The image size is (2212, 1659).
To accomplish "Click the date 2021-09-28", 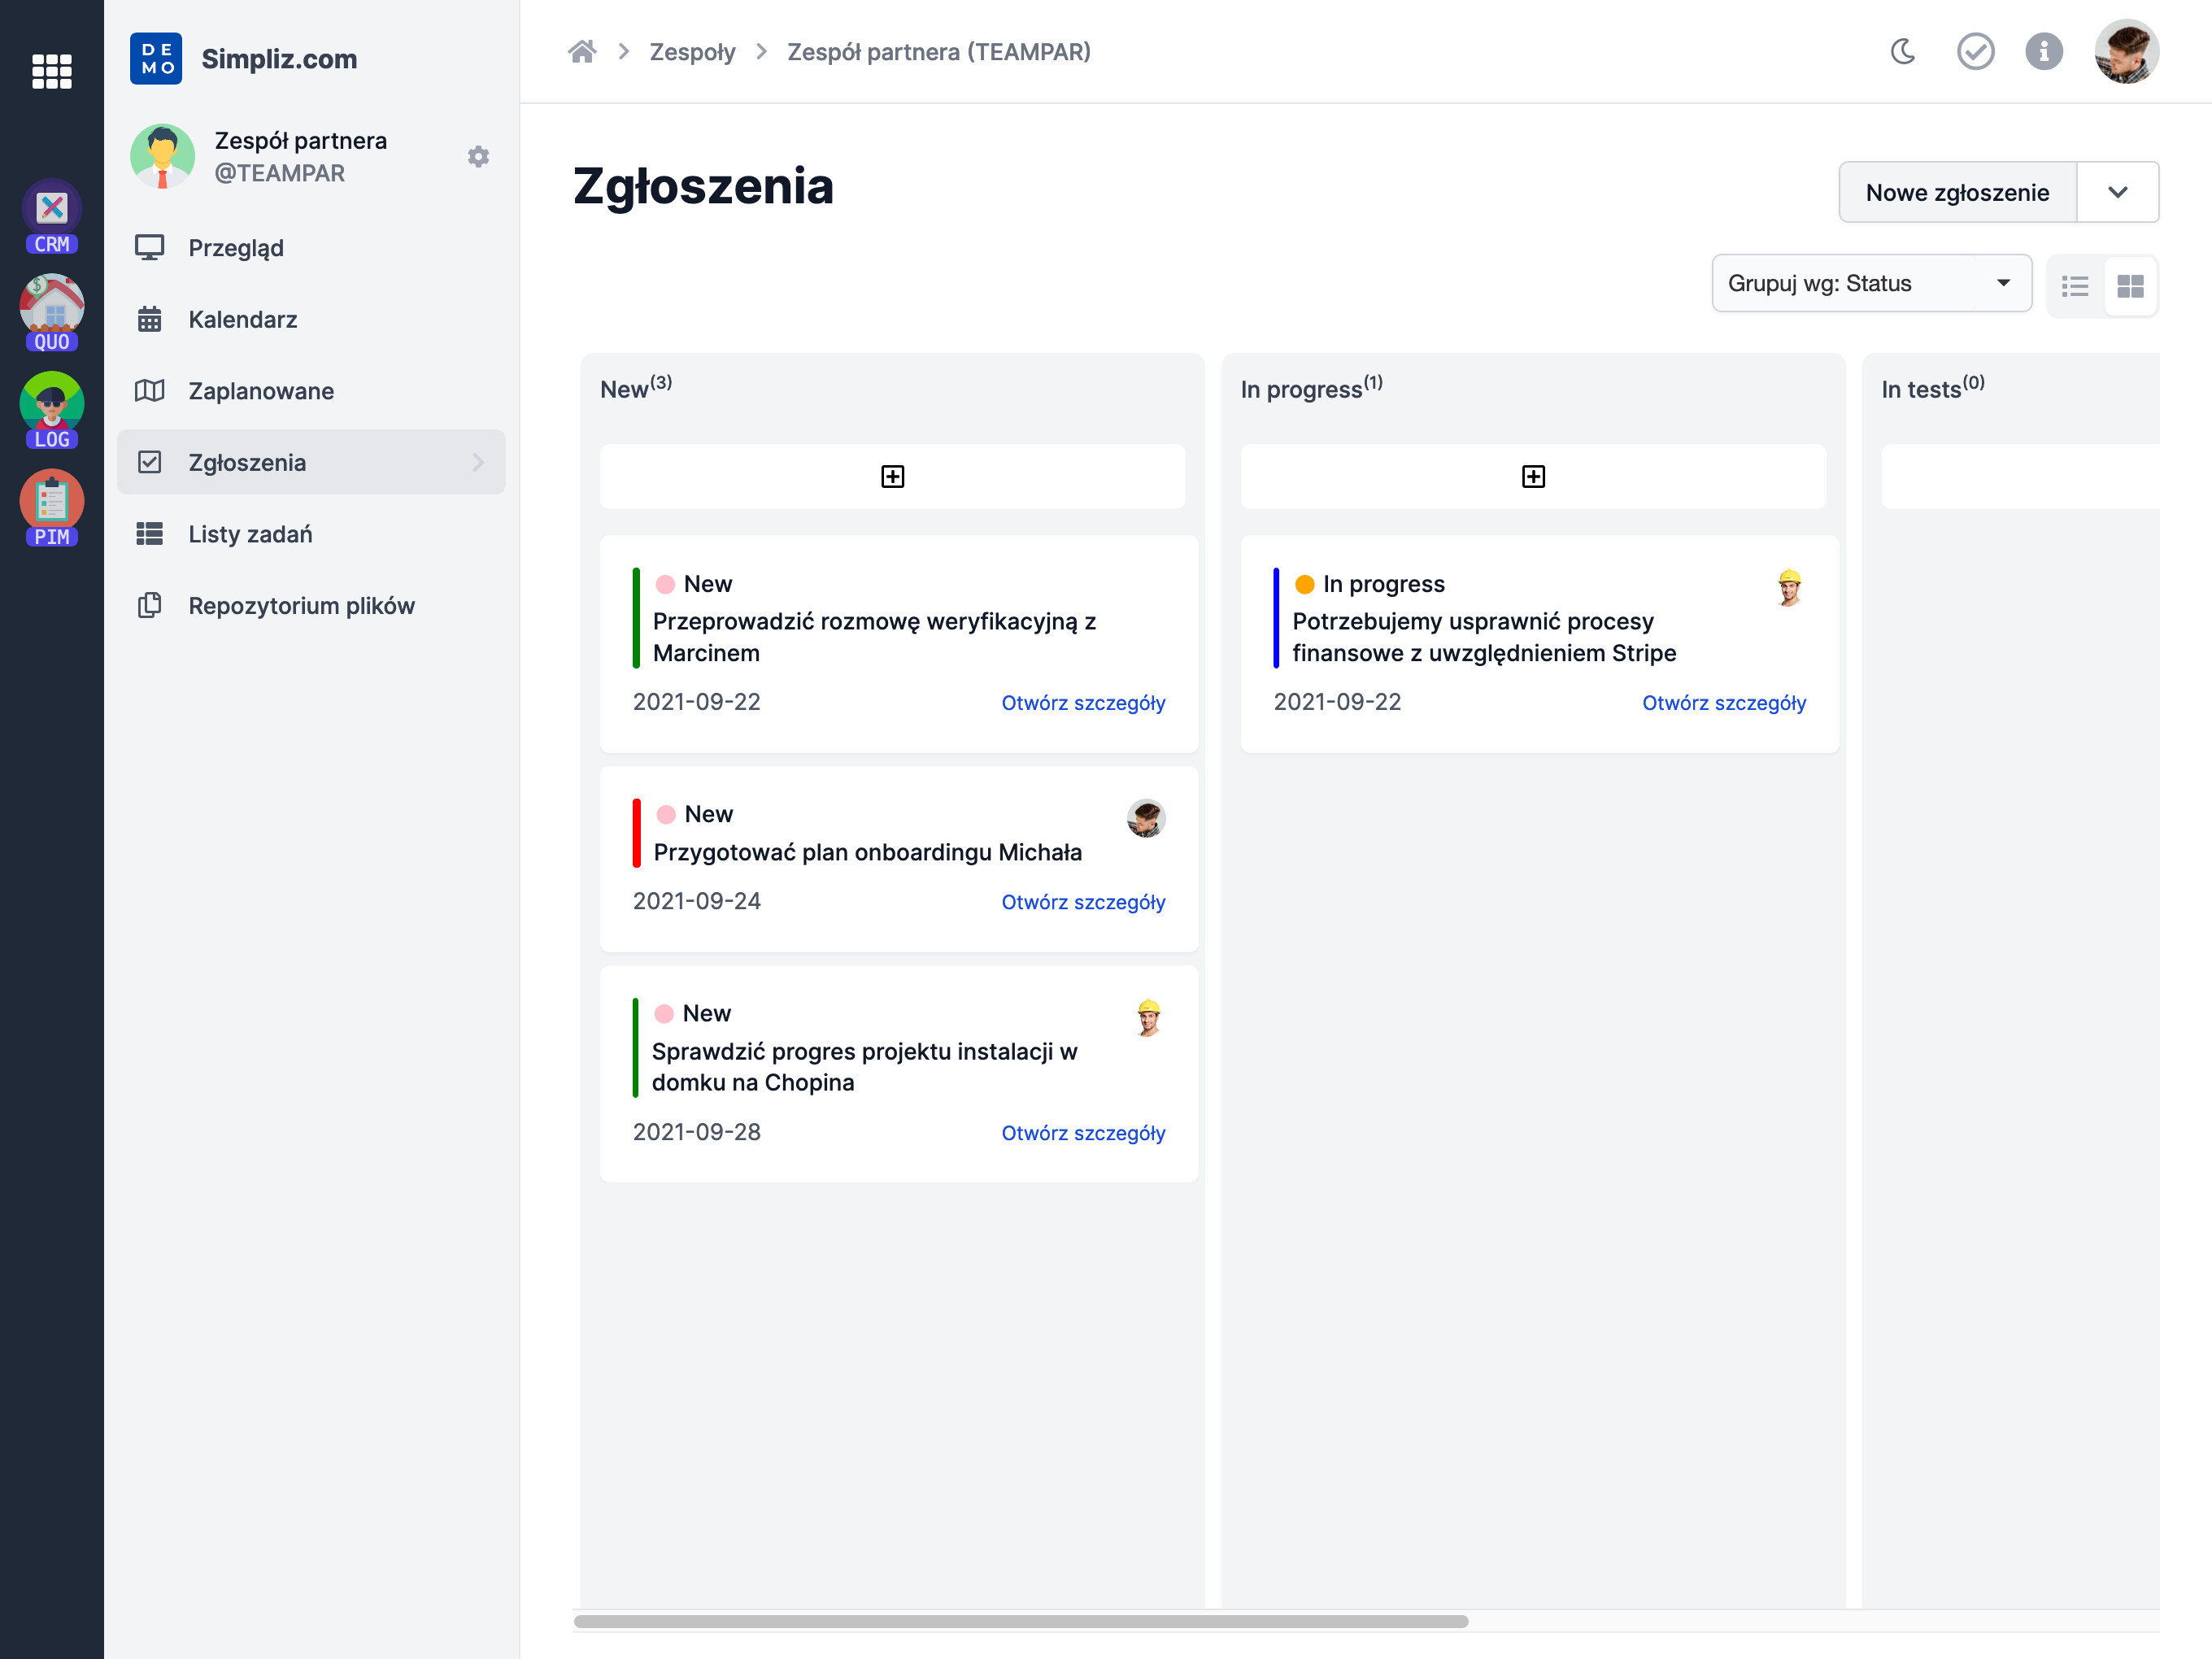I will [696, 1132].
